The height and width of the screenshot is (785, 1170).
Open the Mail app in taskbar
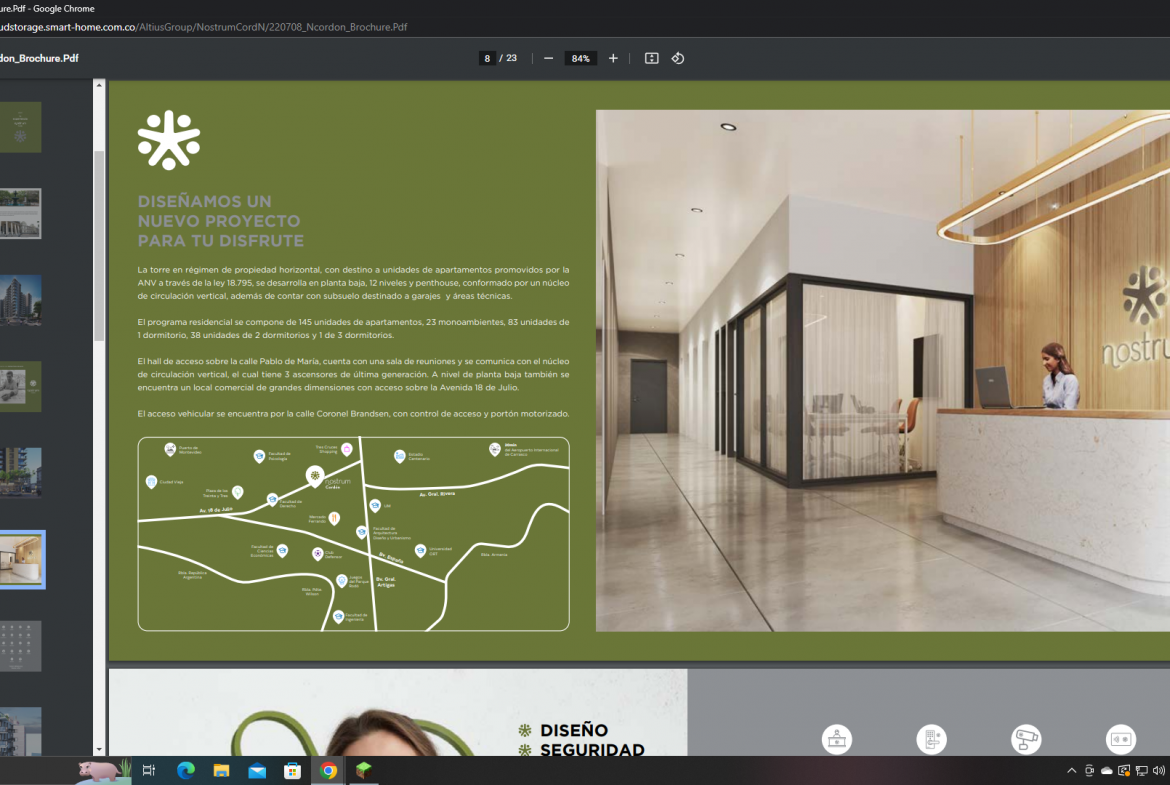click(x=257, y=770)
